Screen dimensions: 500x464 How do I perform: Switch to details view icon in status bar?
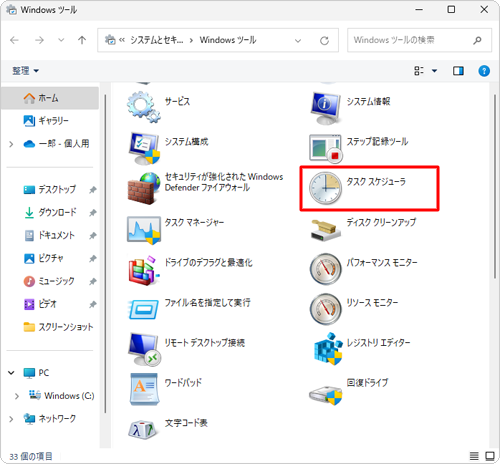click(x=474, y=456)
